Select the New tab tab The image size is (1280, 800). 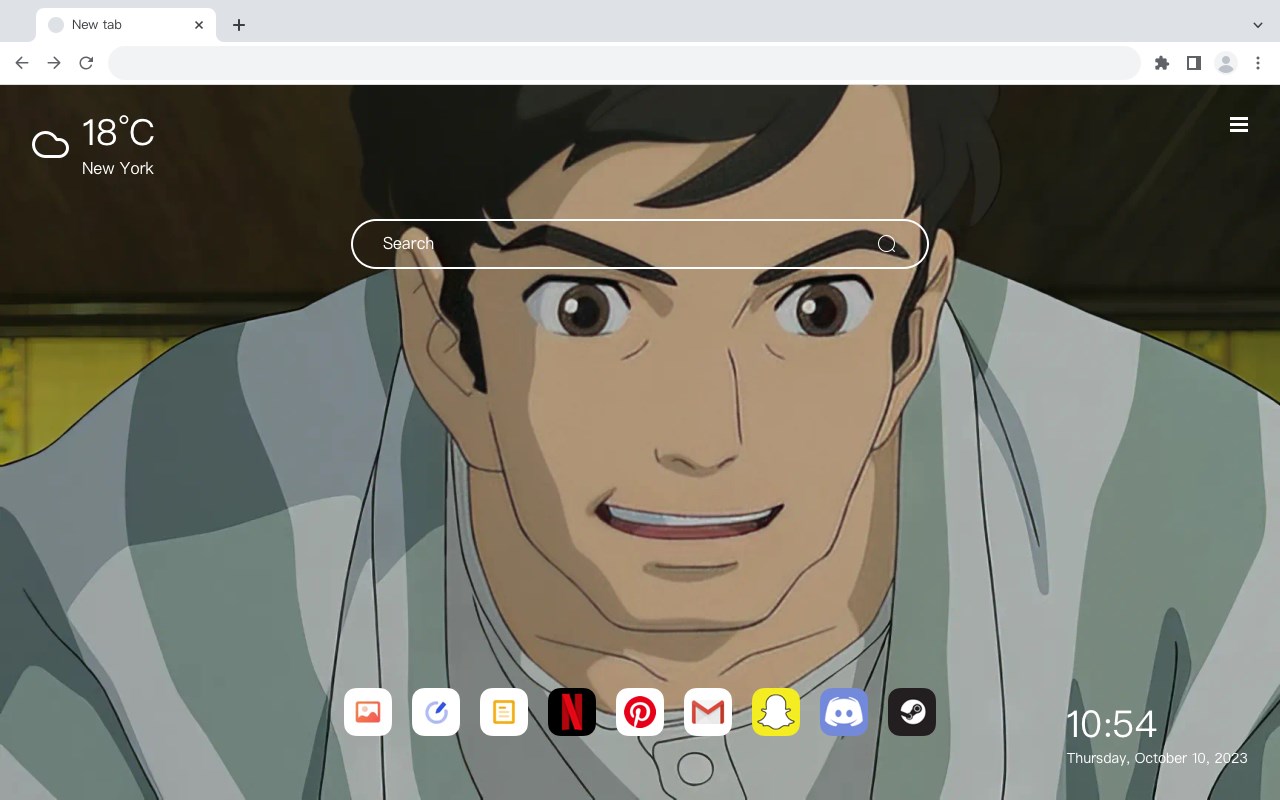(126, 25)
